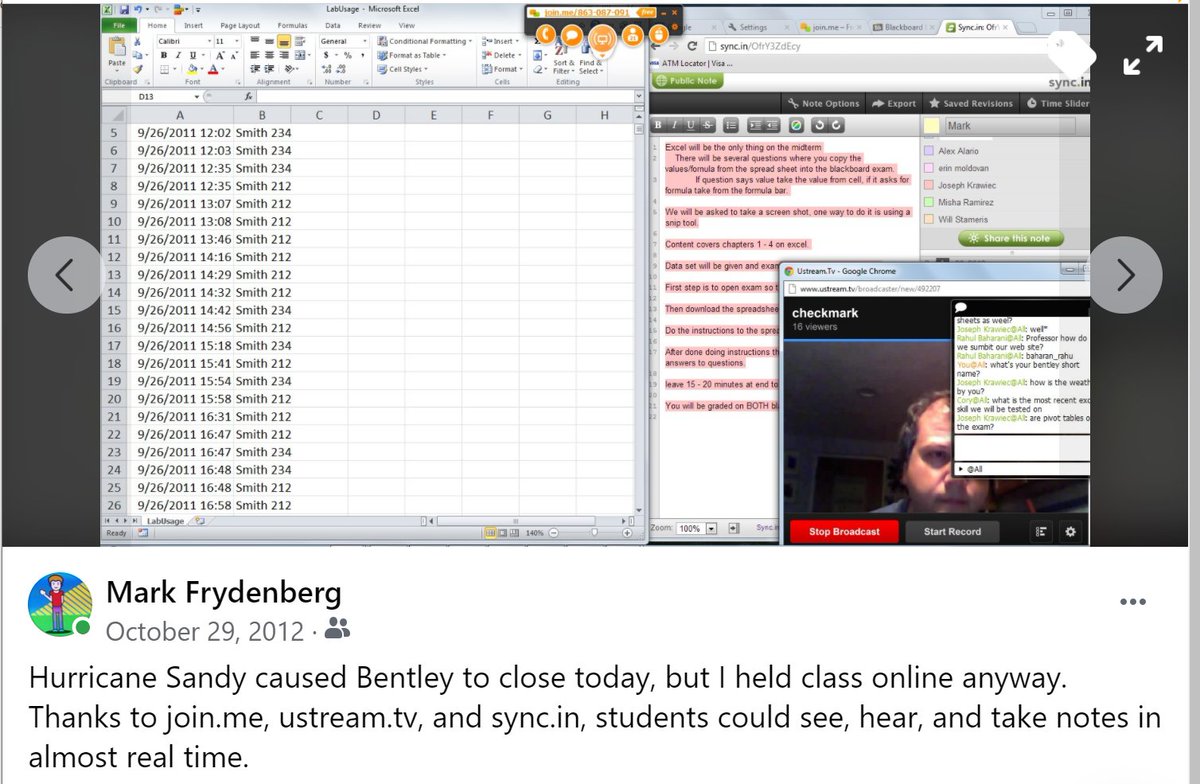The height and width of the screenshot is (784, 1200).
Task: Click the percent style icon in Excel
Action: coord(346,55)
